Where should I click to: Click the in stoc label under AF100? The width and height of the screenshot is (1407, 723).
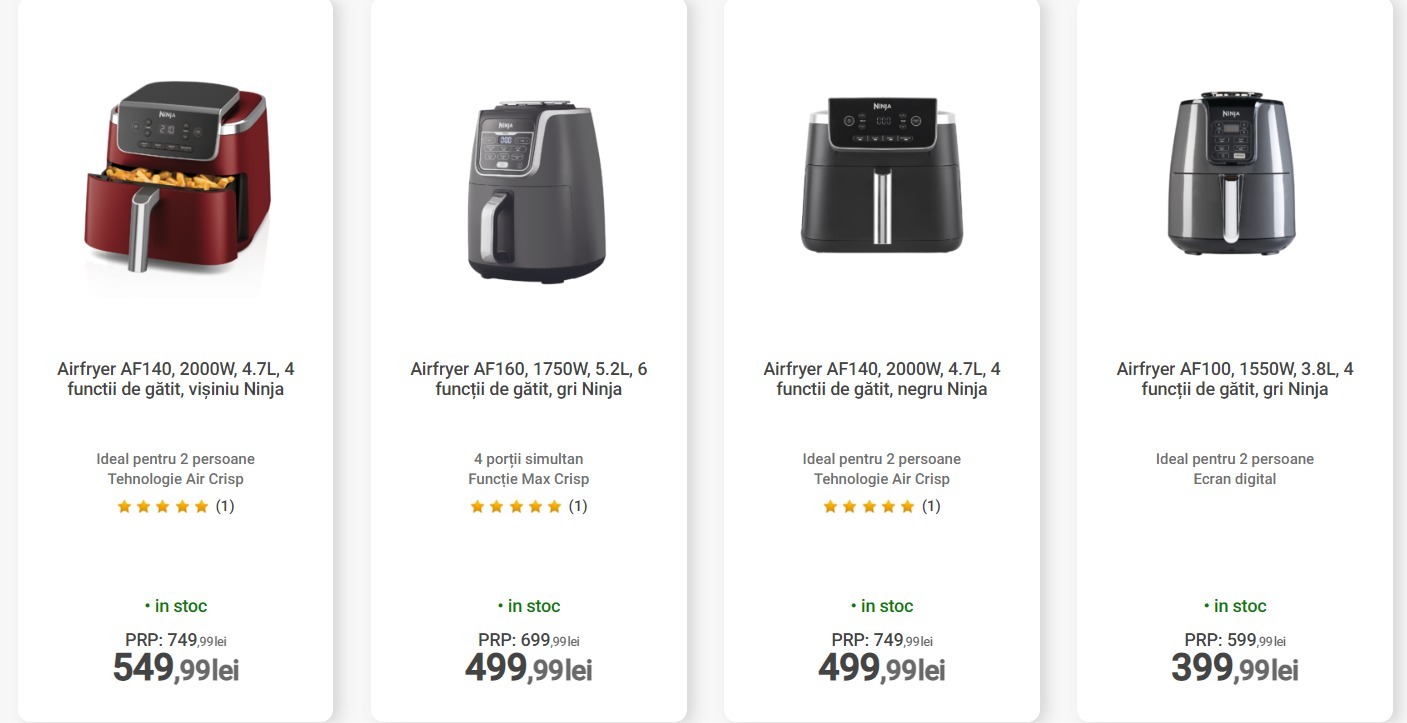click(x=1235, y=606)
